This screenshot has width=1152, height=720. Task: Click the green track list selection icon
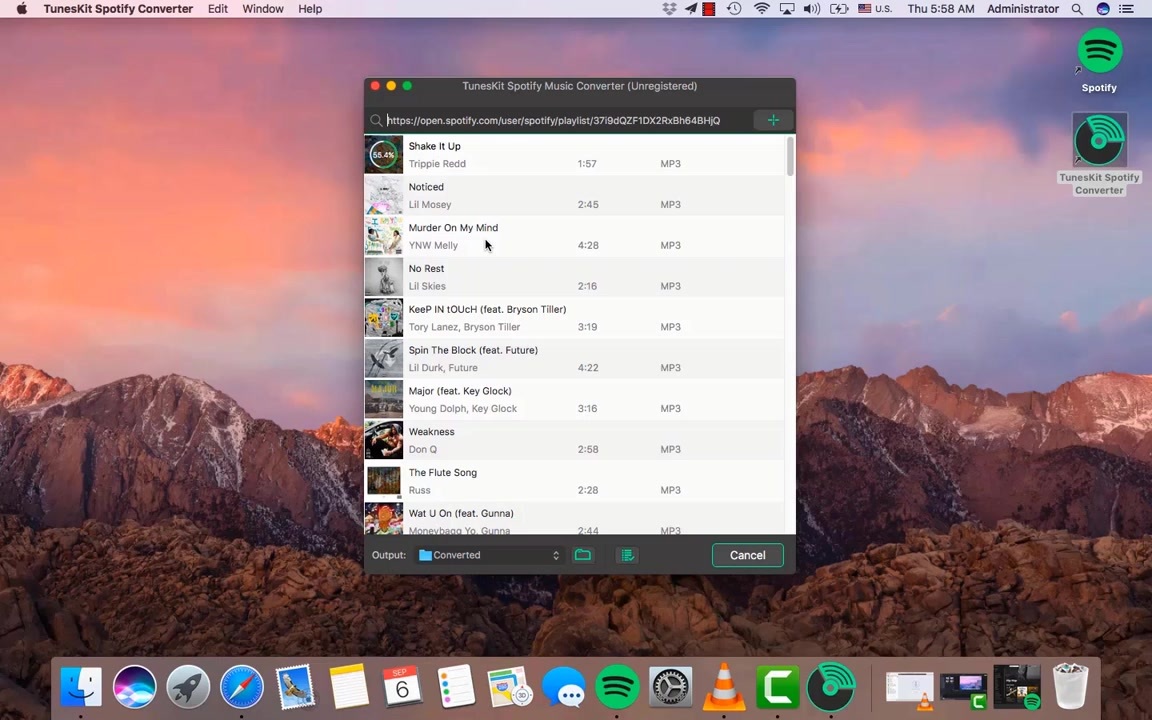tap(627, 555)
